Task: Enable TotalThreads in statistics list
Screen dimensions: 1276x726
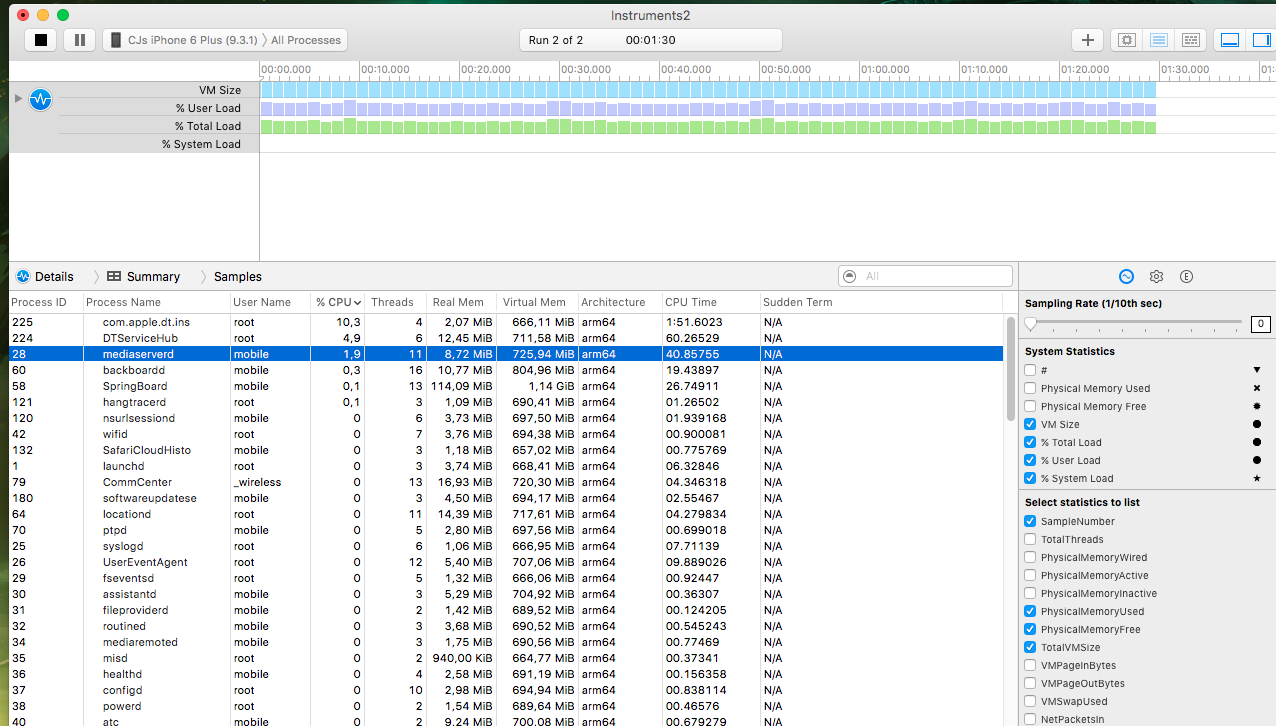Action: tap(1030, 539)
